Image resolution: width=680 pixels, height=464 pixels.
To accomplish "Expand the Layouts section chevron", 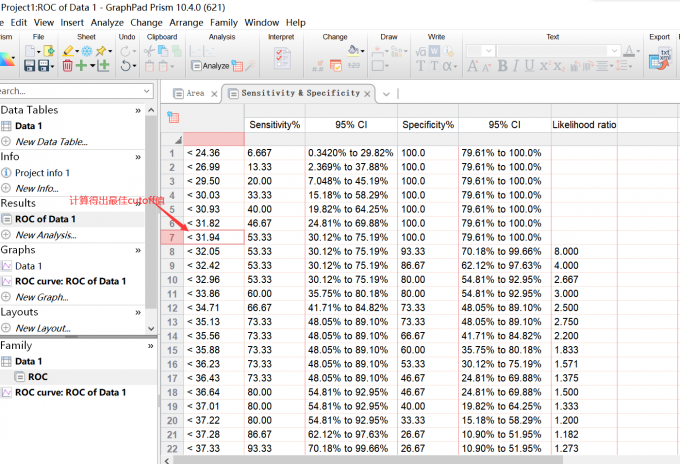I will (138, 312).
